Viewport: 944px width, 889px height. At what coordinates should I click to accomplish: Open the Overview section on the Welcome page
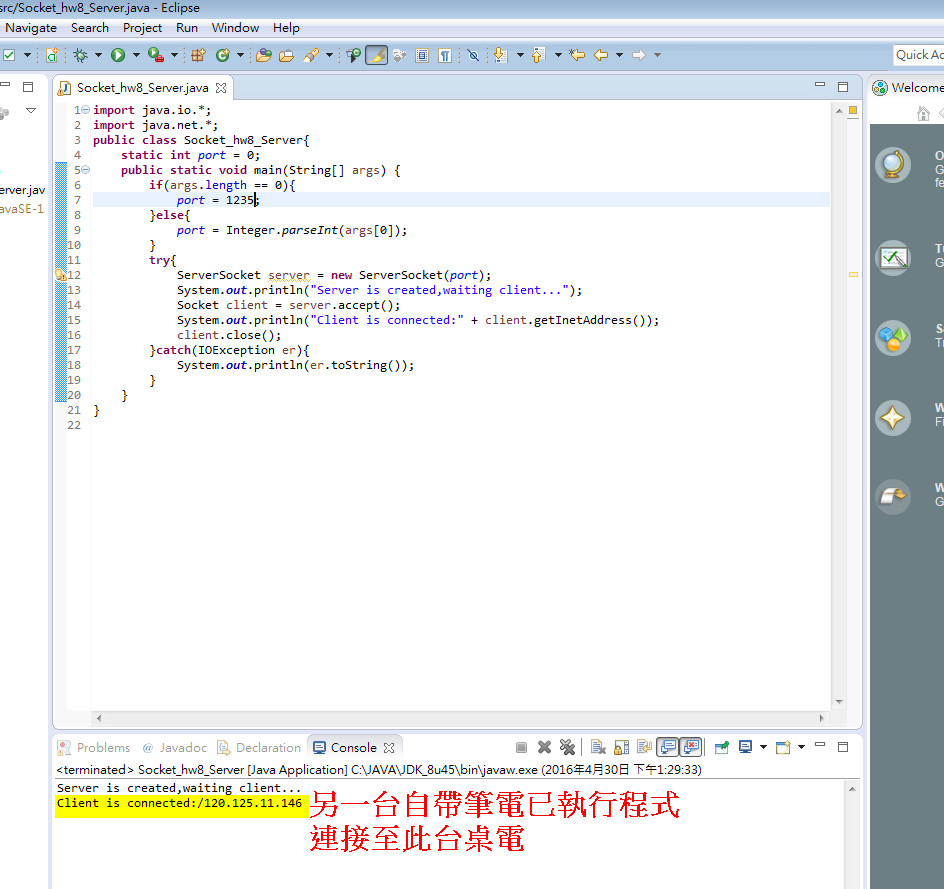(893, 165)
